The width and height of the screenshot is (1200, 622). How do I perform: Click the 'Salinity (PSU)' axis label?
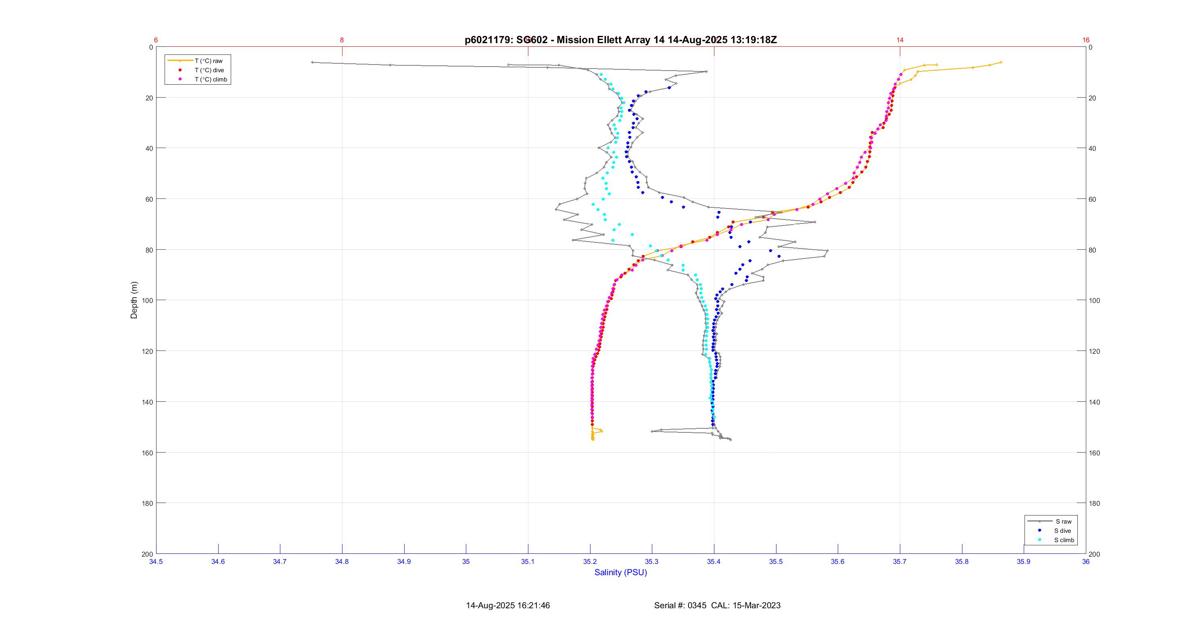[x=621, y=572]
